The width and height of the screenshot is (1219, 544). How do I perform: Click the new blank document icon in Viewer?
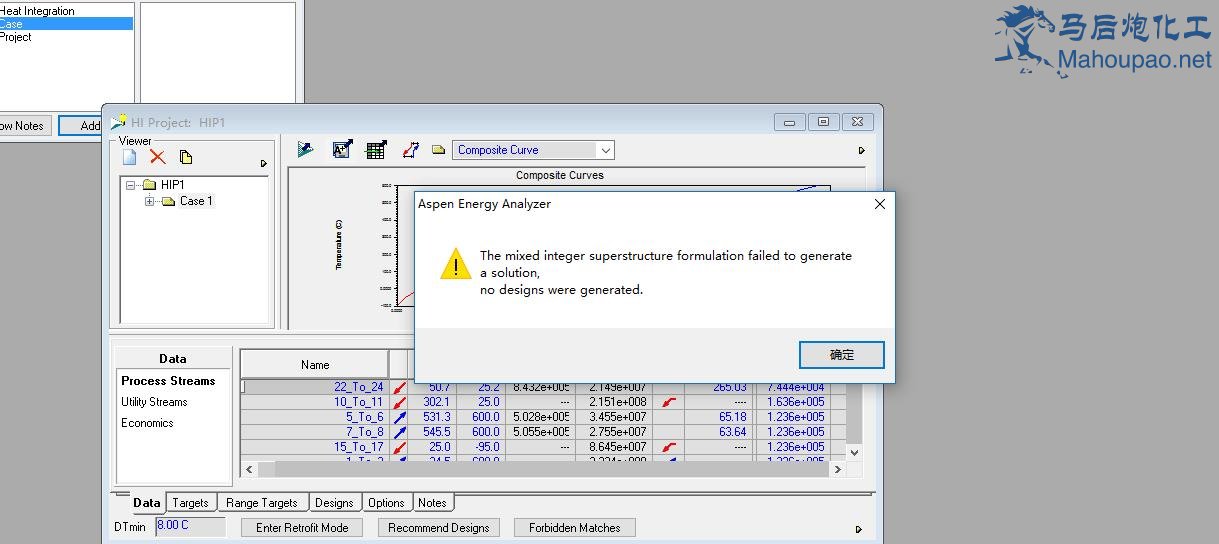point(129,157)
